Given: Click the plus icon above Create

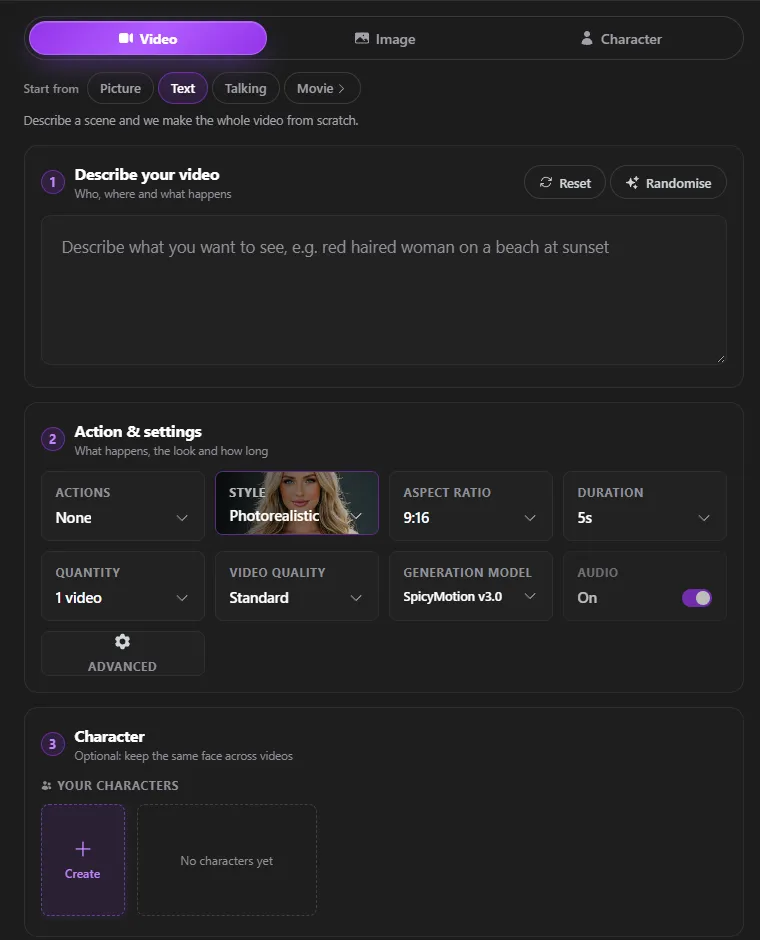Looking at the screenshot, I should 83,849.
